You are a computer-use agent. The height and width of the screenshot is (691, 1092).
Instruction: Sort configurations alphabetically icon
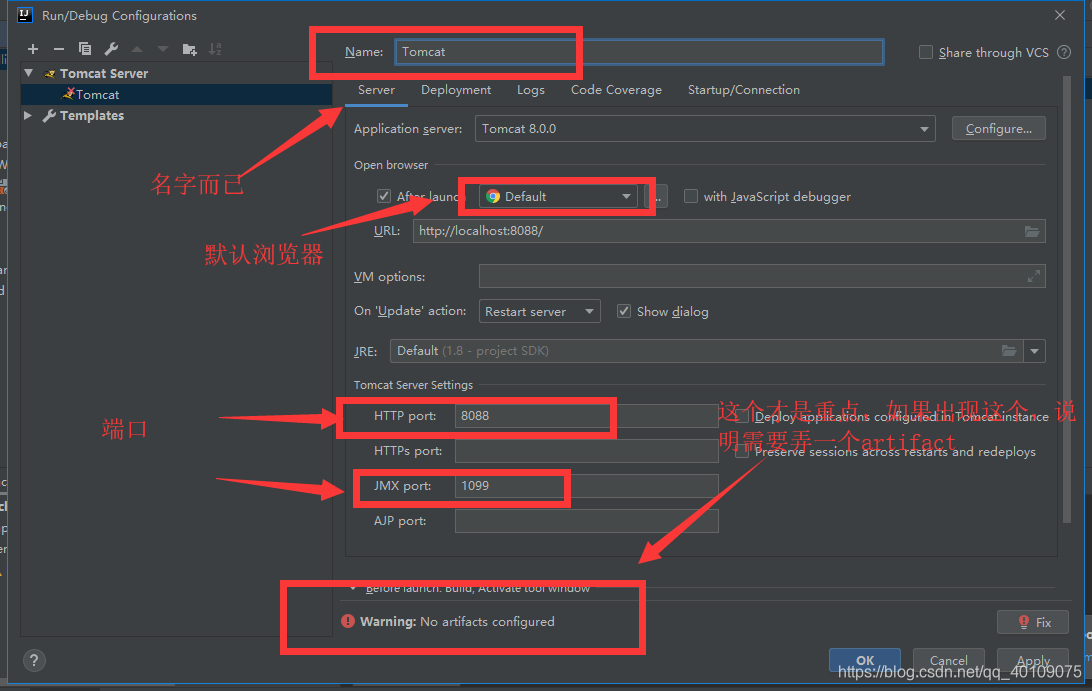tap(215, 49)
